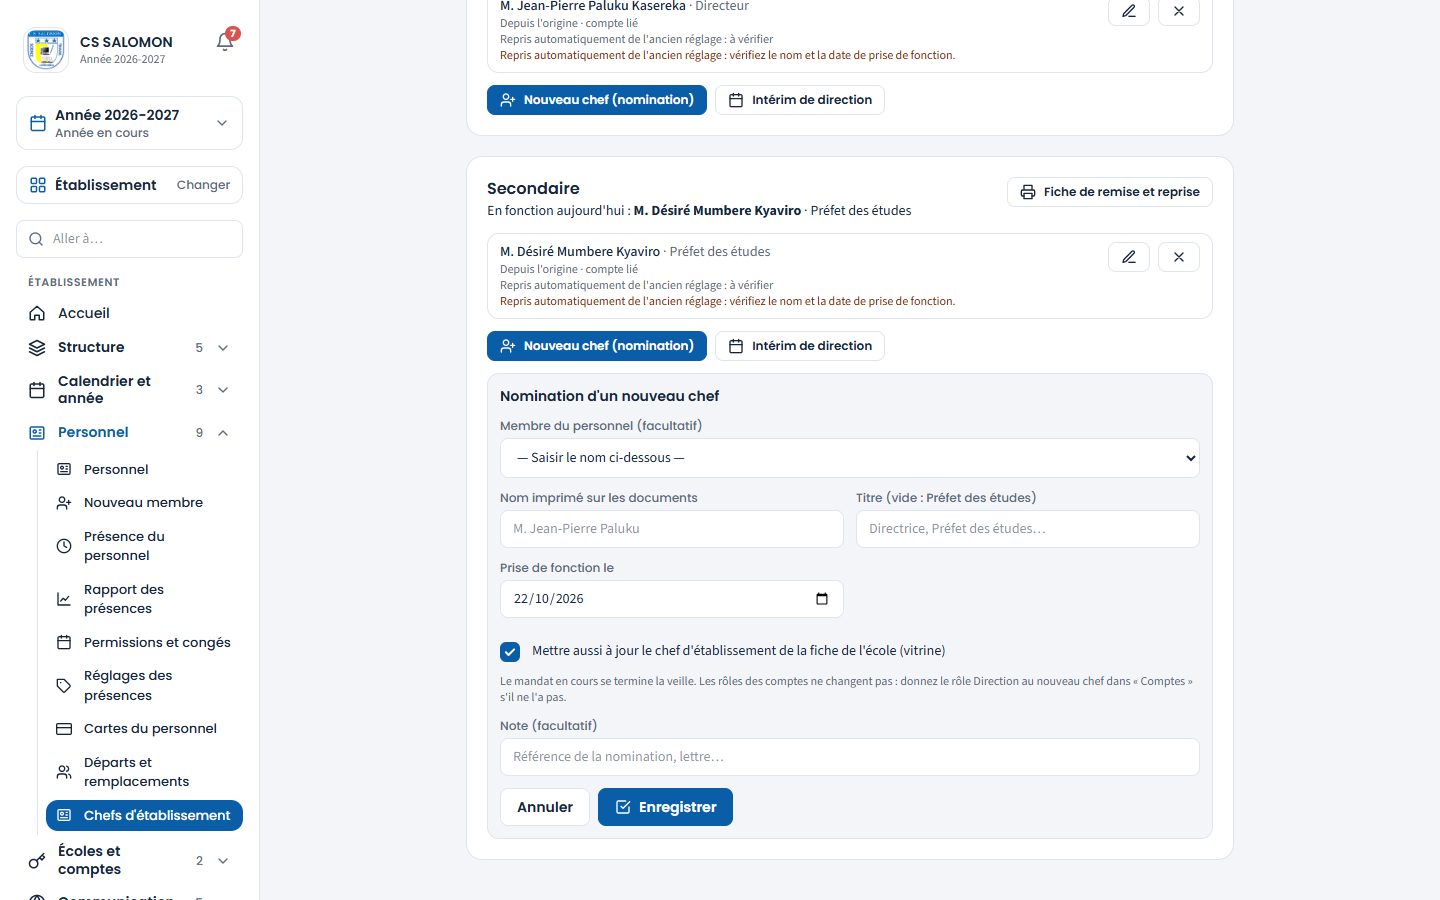Viewport: 1440px width, 900px height.
Task: Click the Titre input field
Action: pyautogui.click(x=1028, y=529)
